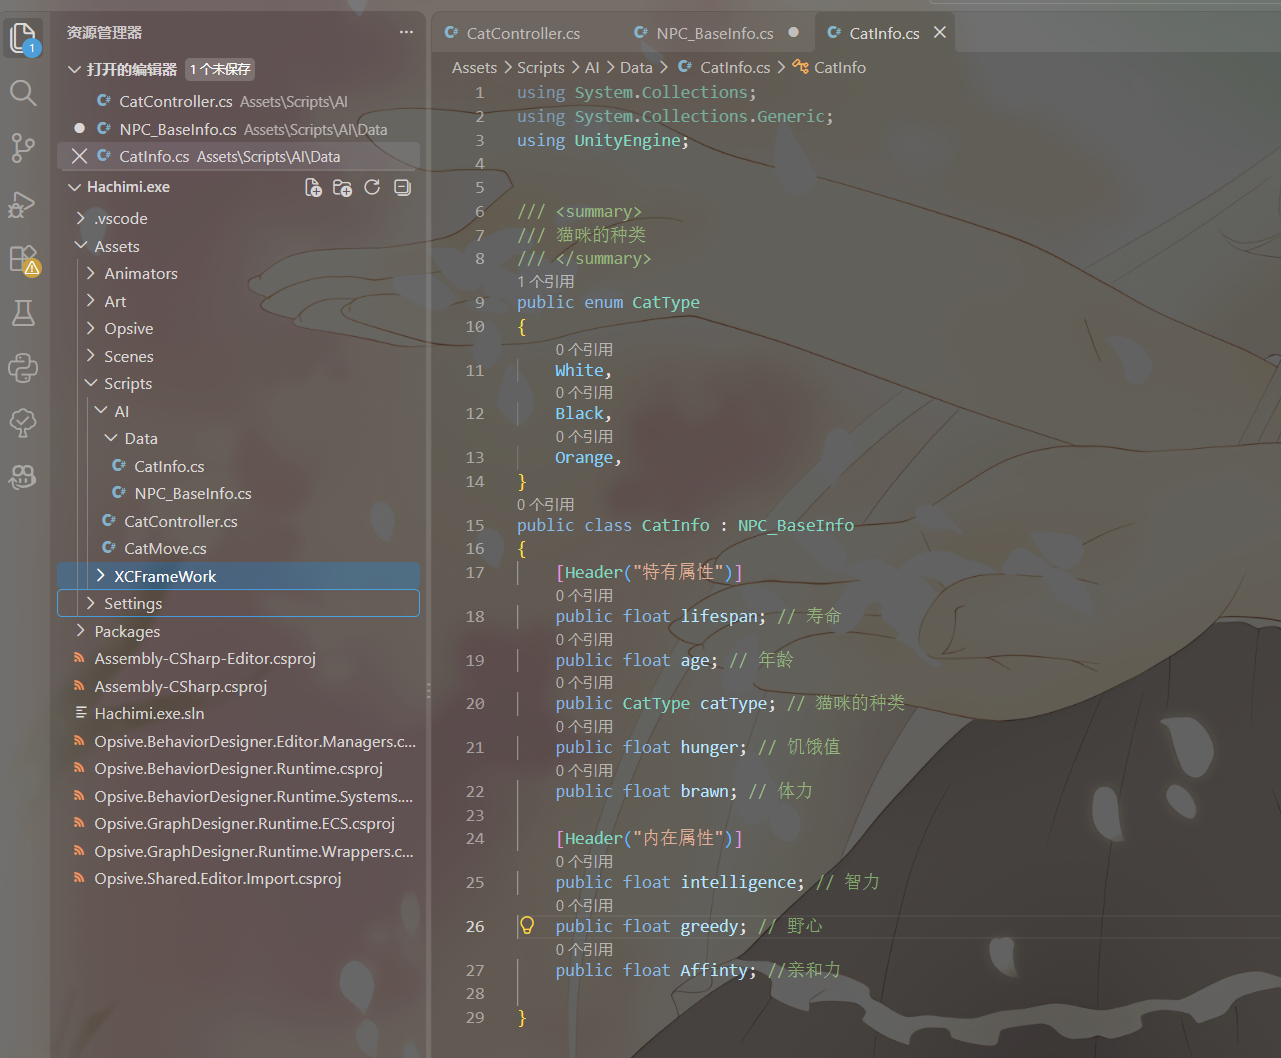Open the Testing flask view
Image resolution: width=1281 pixels, height=1058 pixels.
pyautogui.click(x=23, y=313)
